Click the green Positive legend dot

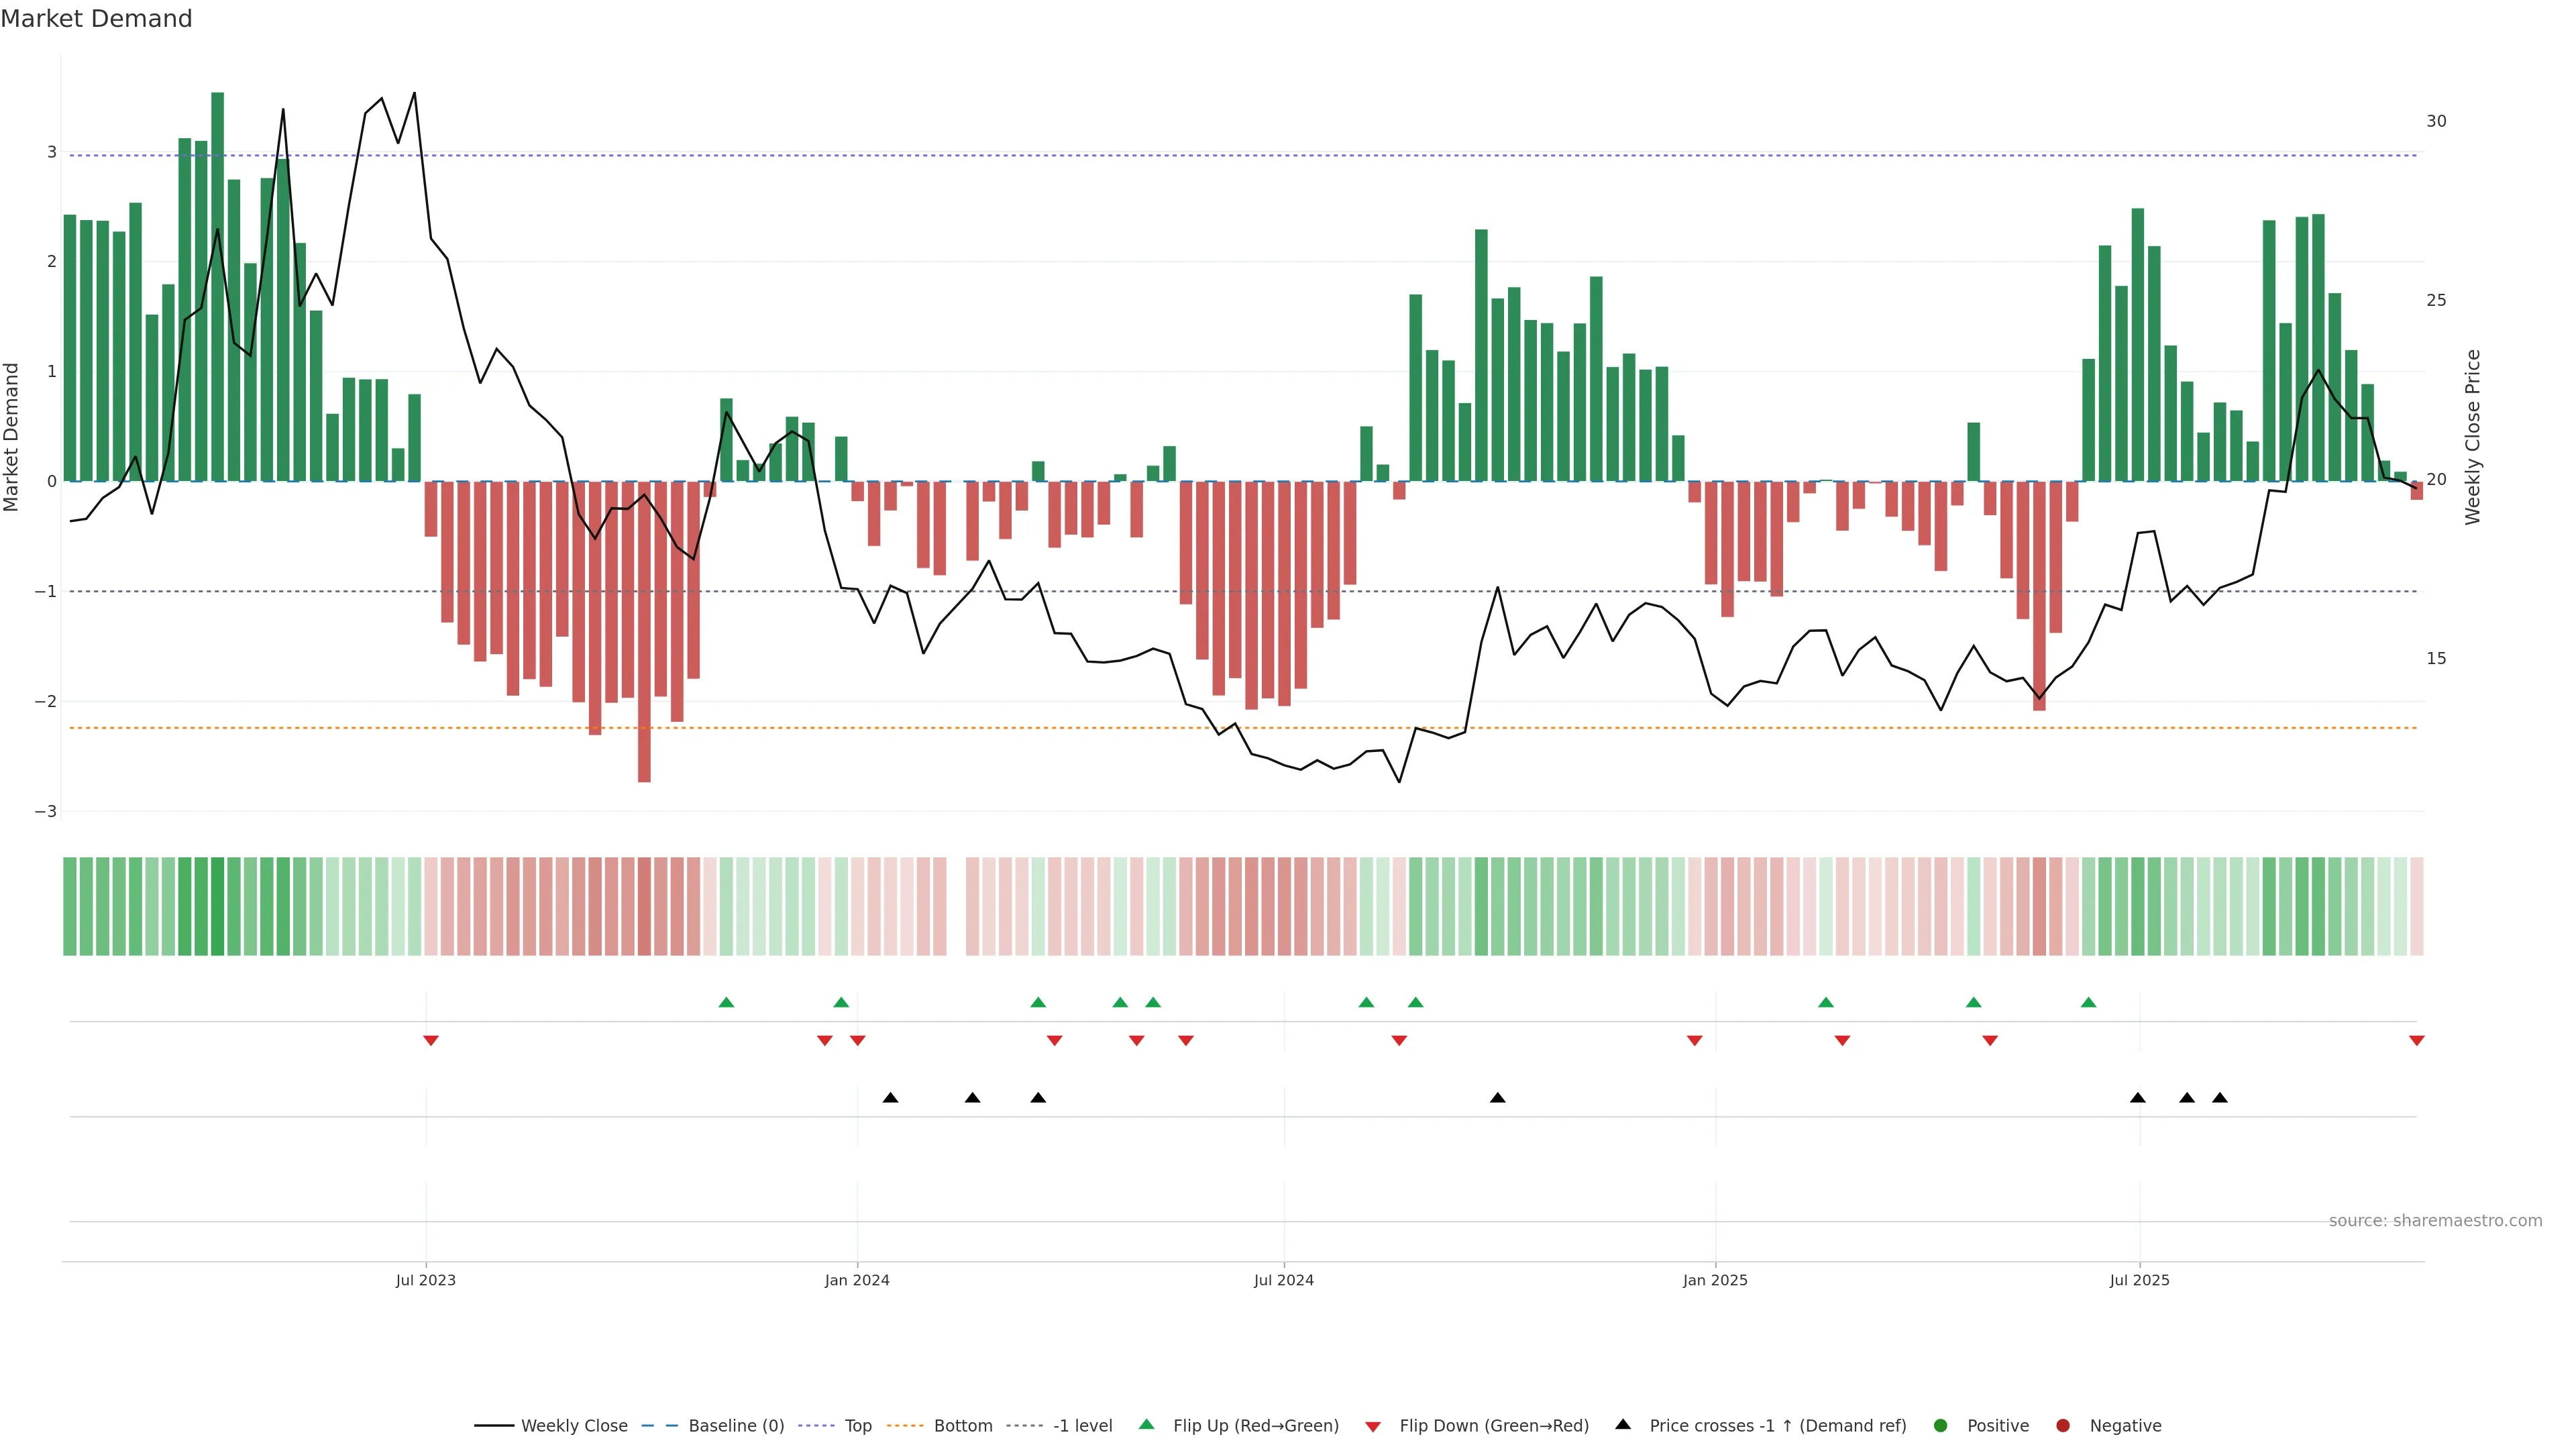[x=1941, y=1425]
